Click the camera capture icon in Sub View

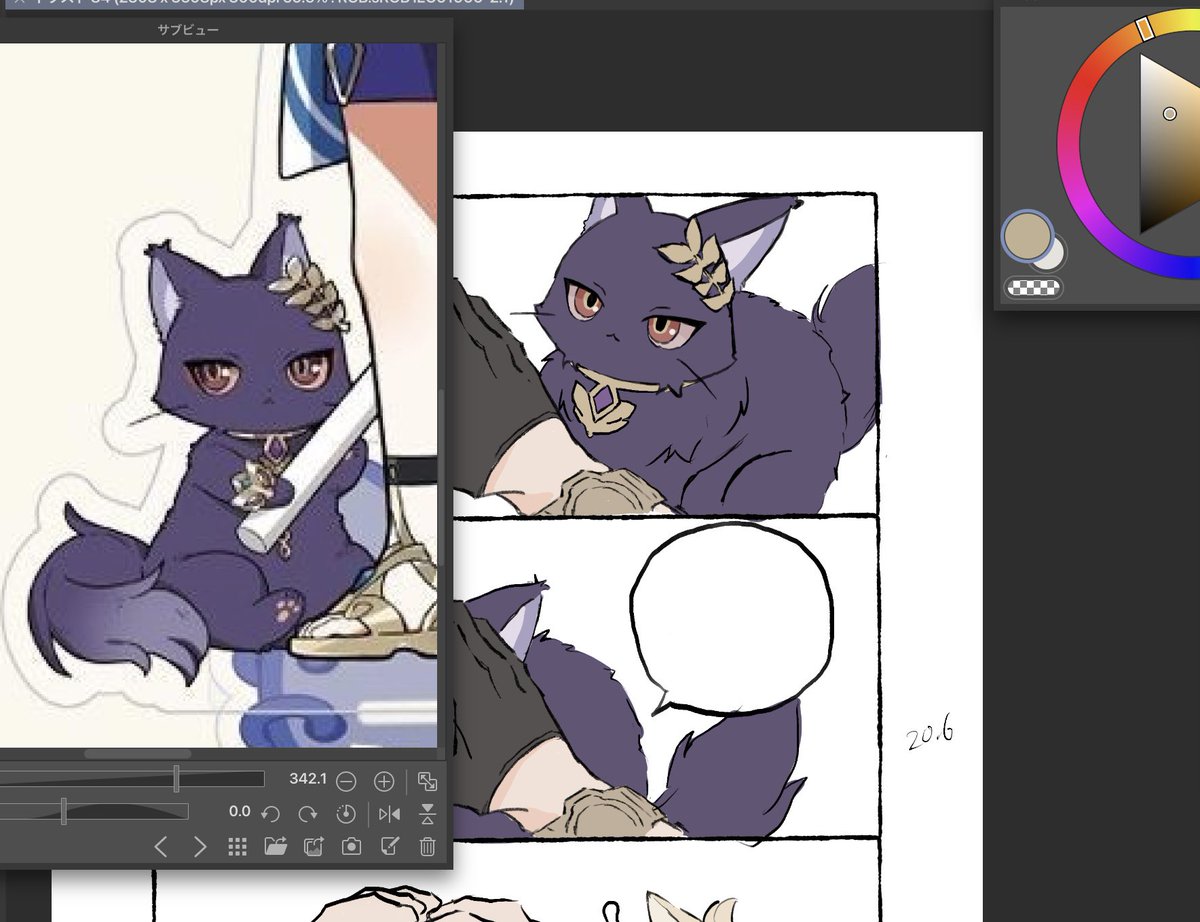(351, 847)
